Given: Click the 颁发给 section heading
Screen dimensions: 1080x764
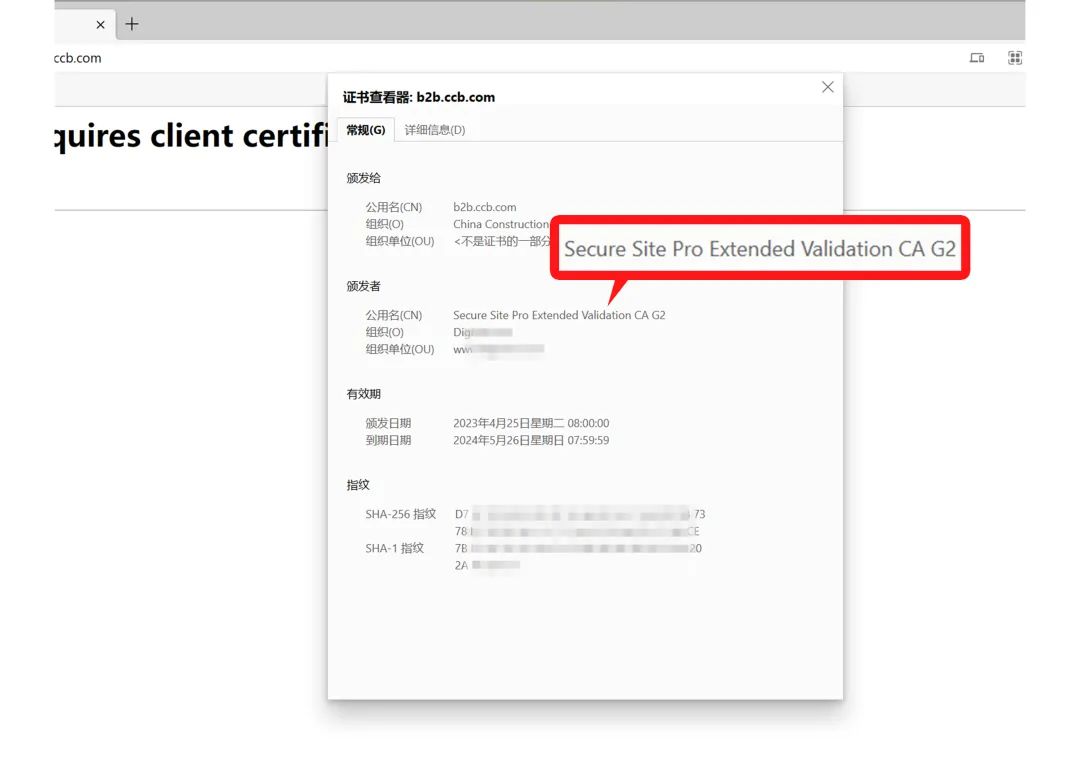Looking at the screenshot, I should (x=364, y=178).
